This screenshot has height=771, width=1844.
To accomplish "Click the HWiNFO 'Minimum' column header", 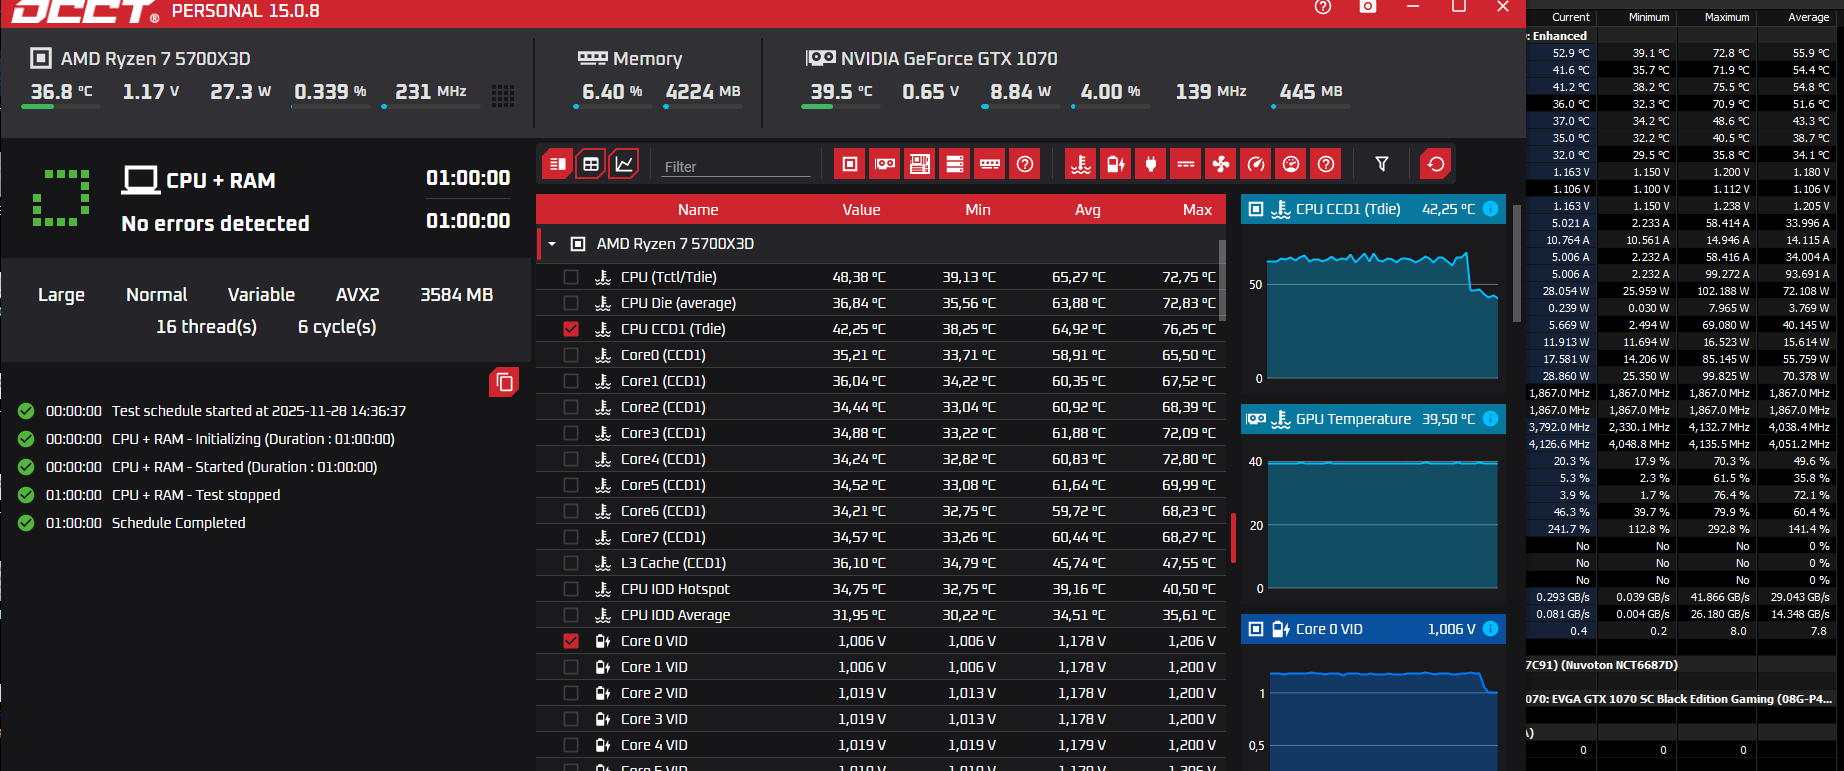I will pyautogui.click(x=1649, y=17).
